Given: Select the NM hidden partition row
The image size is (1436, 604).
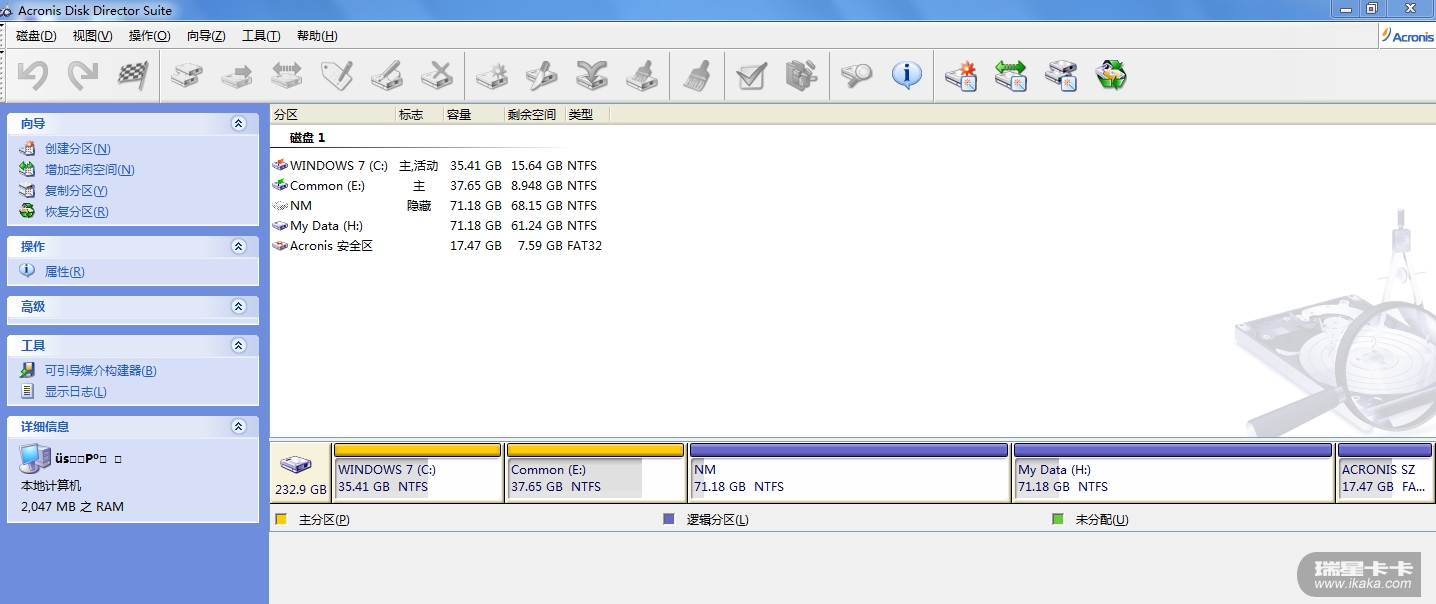Looking at the screenshot, I should coord(437,206).
